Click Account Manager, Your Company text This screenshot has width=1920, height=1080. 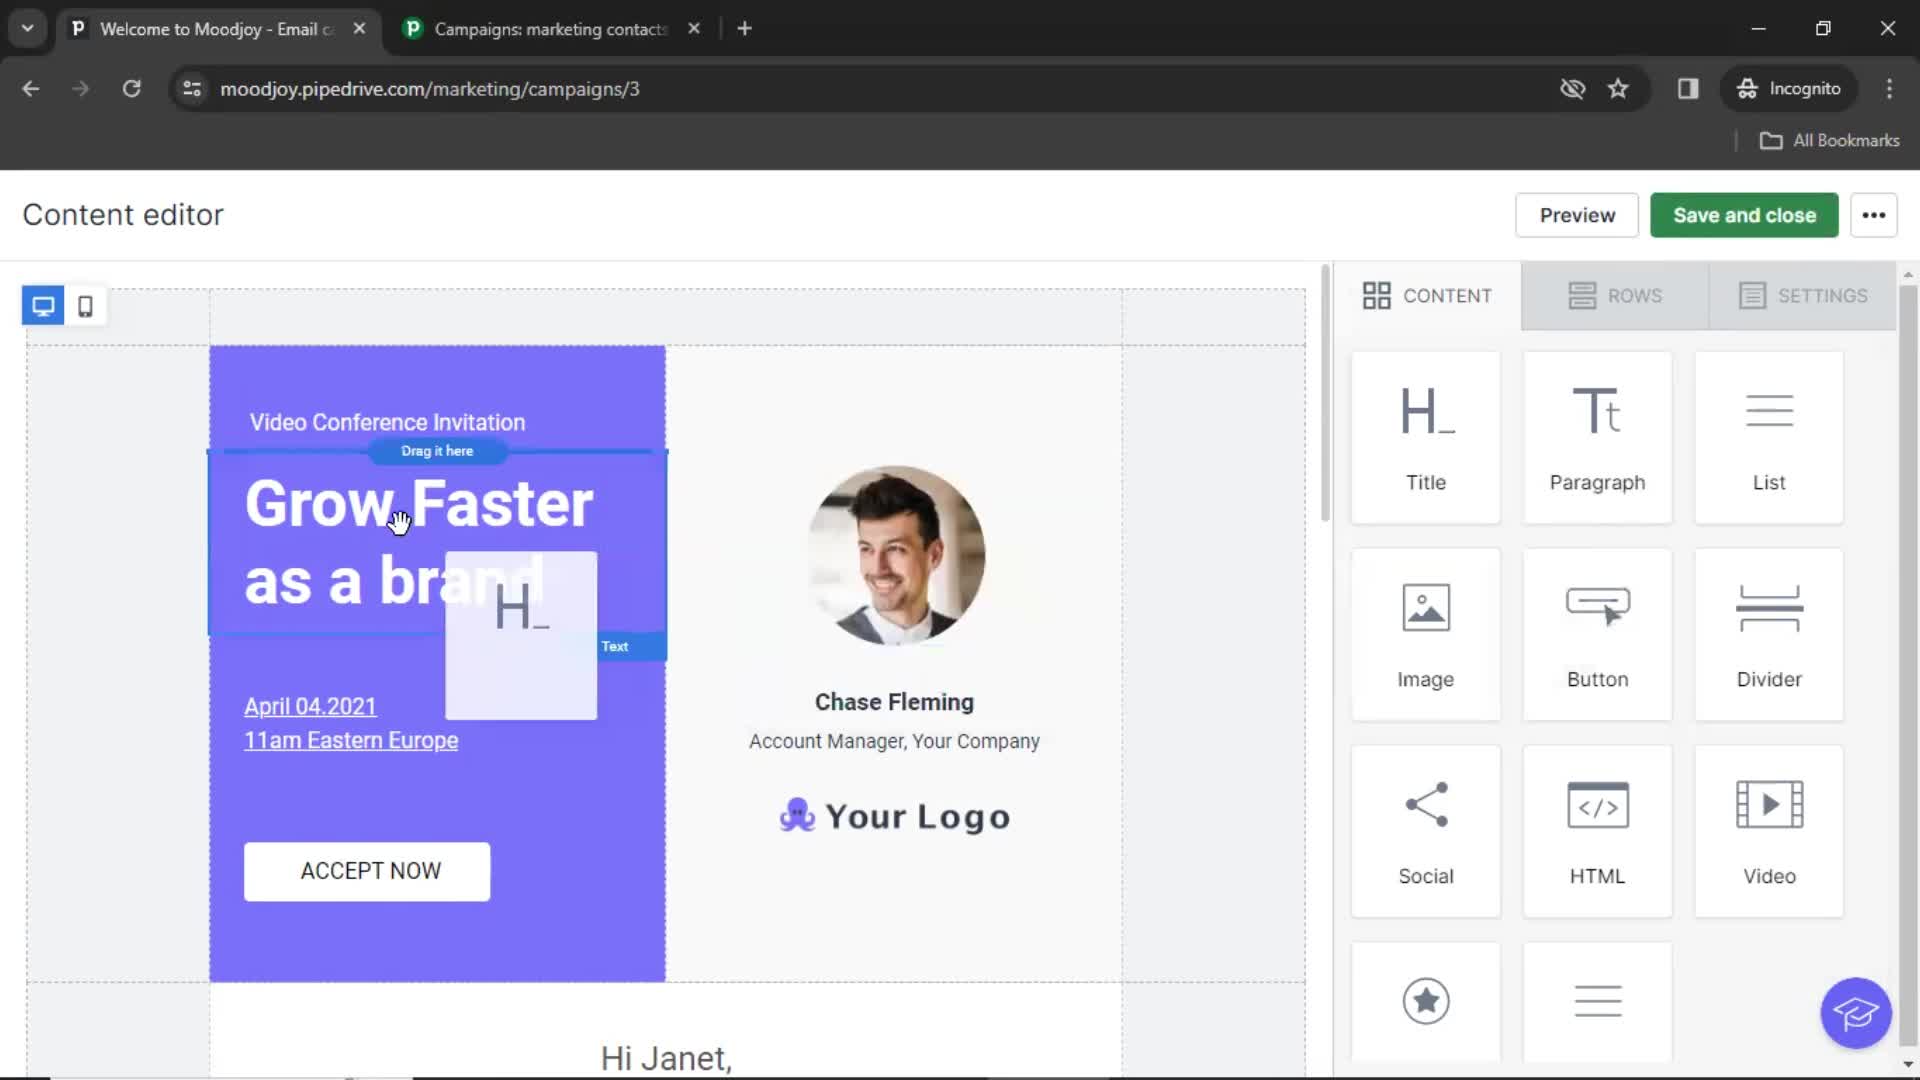click(894, 741)
